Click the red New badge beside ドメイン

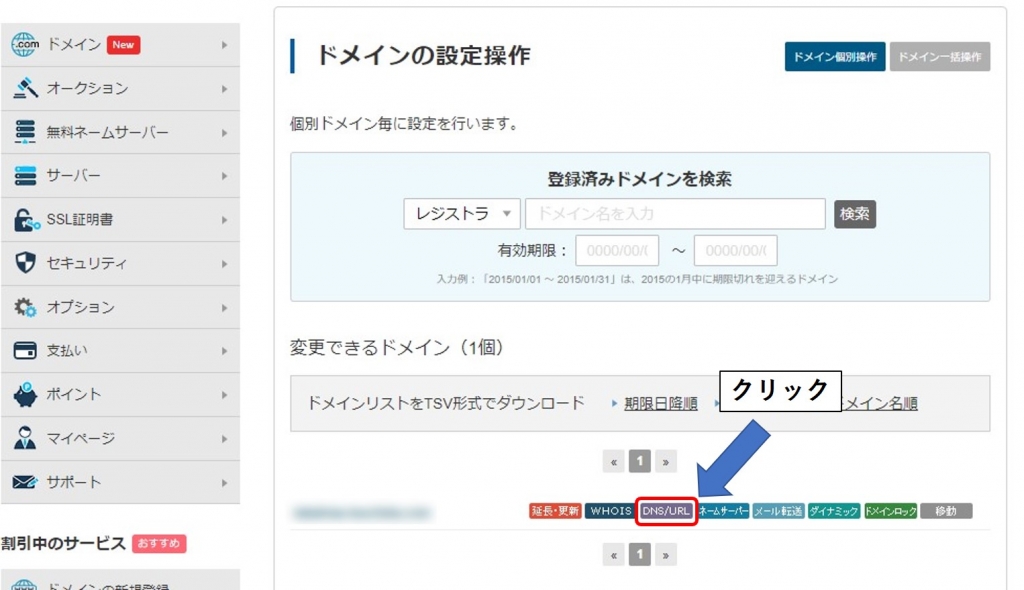pyautogui.click(x=123, y=44)
